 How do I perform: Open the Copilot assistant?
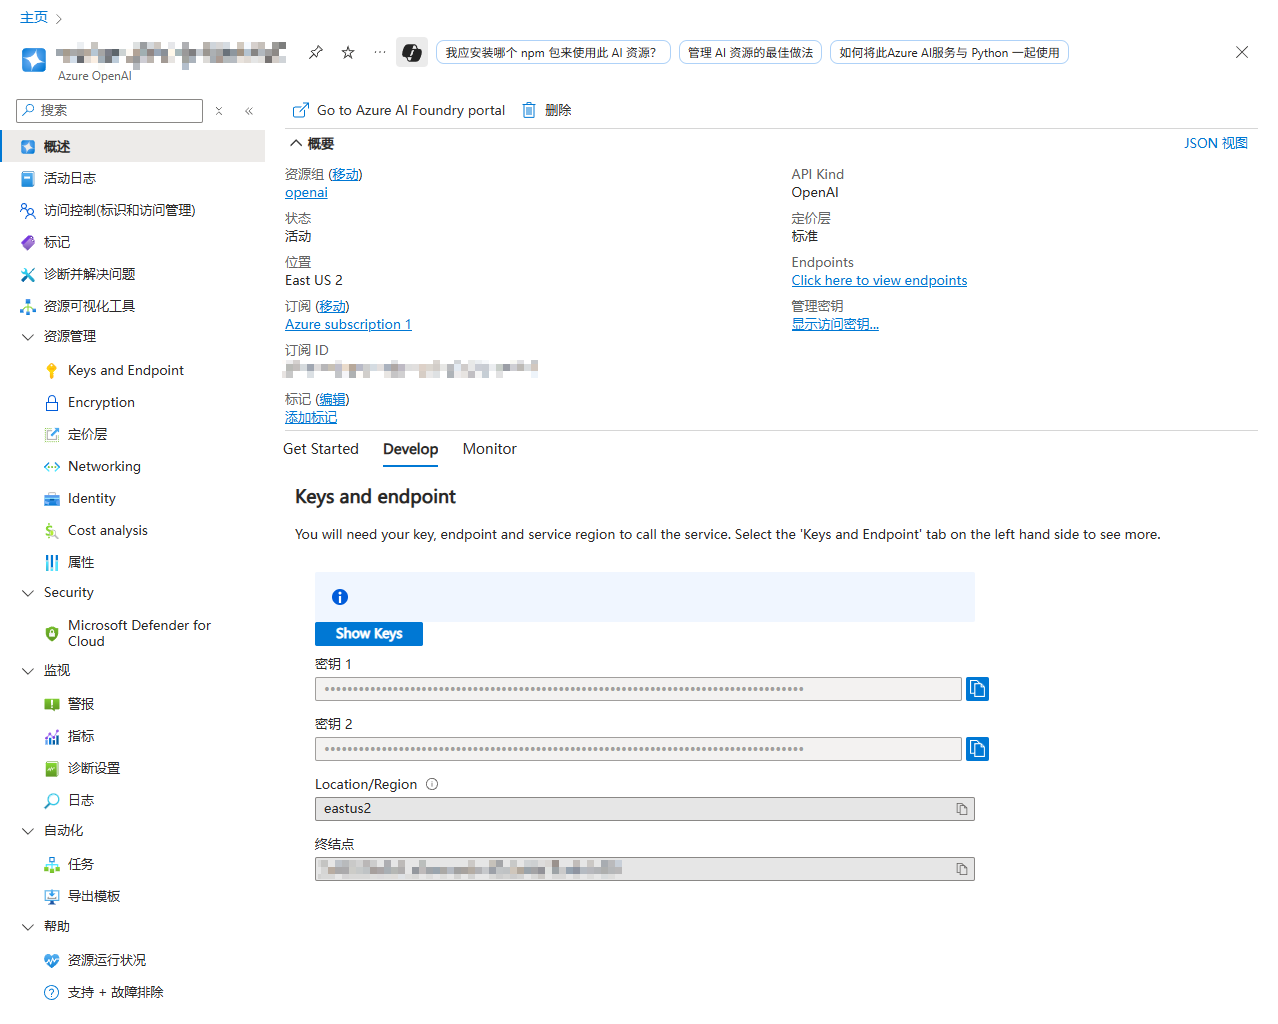click(x=411, y=52)
